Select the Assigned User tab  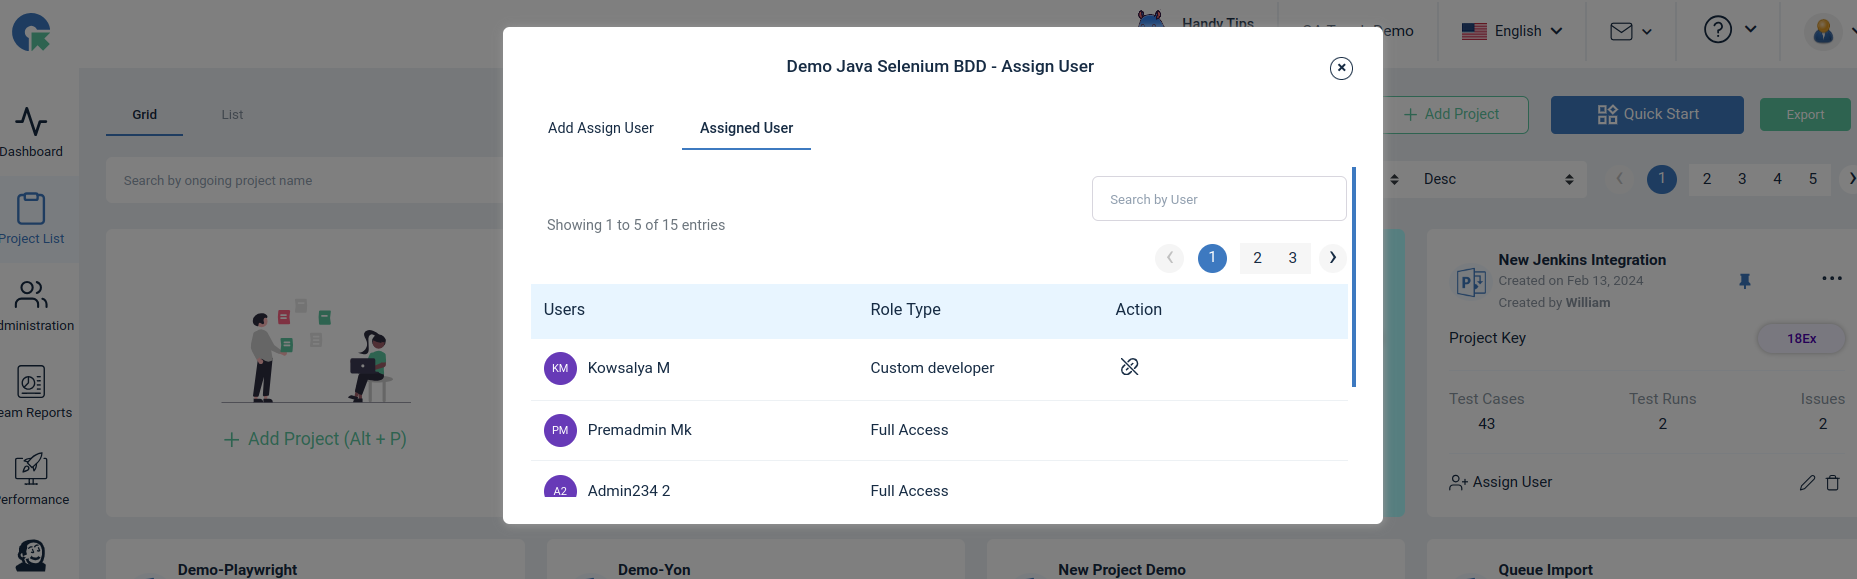(746, 128)
